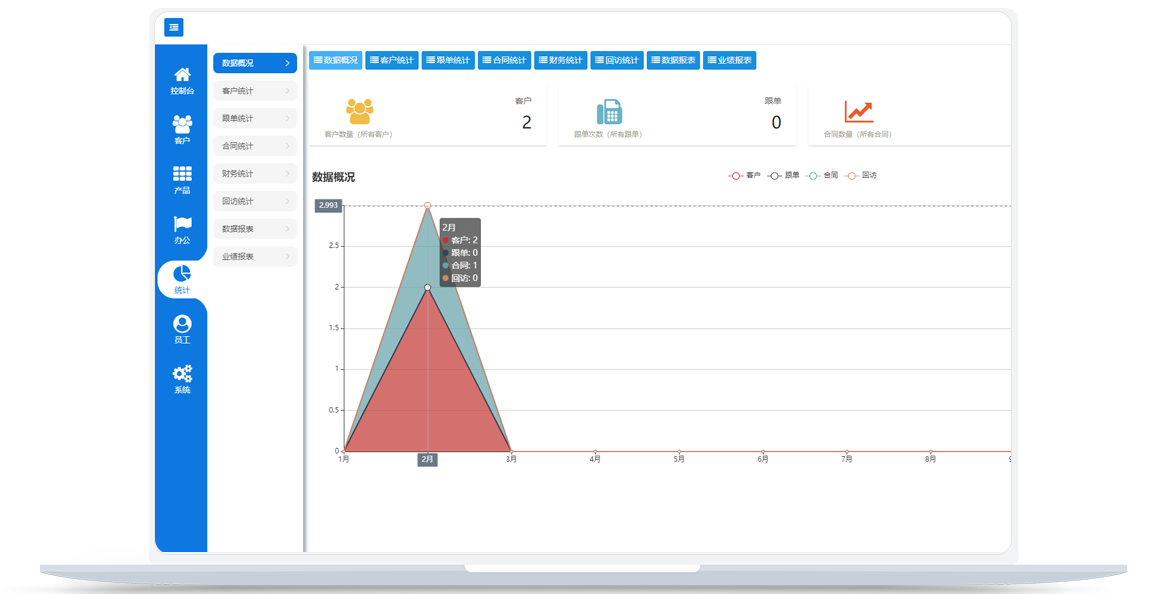Click the 业绩报表 top button
The width and height of the screenshot is (1175, 594).
(x=729, y=61)
